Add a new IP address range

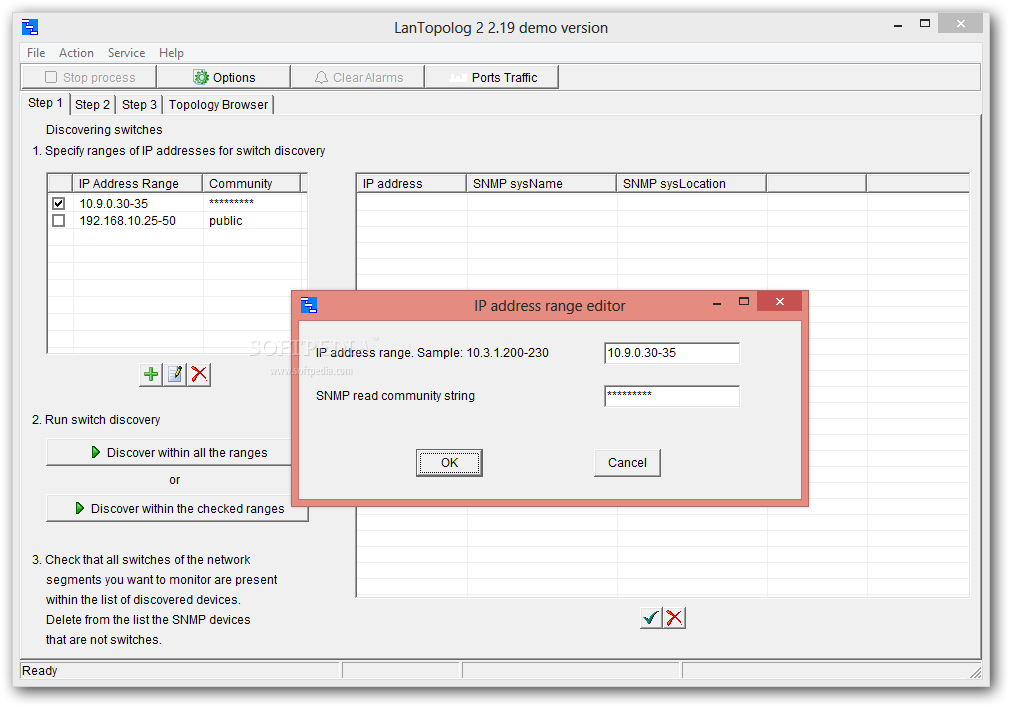point(151,374)
